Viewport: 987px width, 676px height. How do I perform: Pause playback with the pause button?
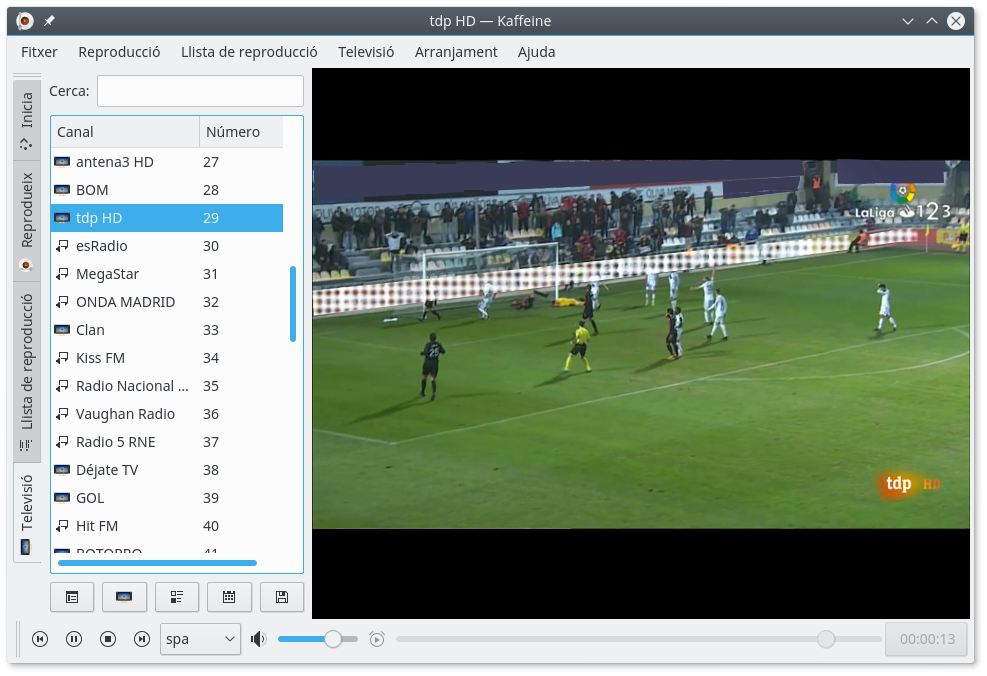coord(74,639)
